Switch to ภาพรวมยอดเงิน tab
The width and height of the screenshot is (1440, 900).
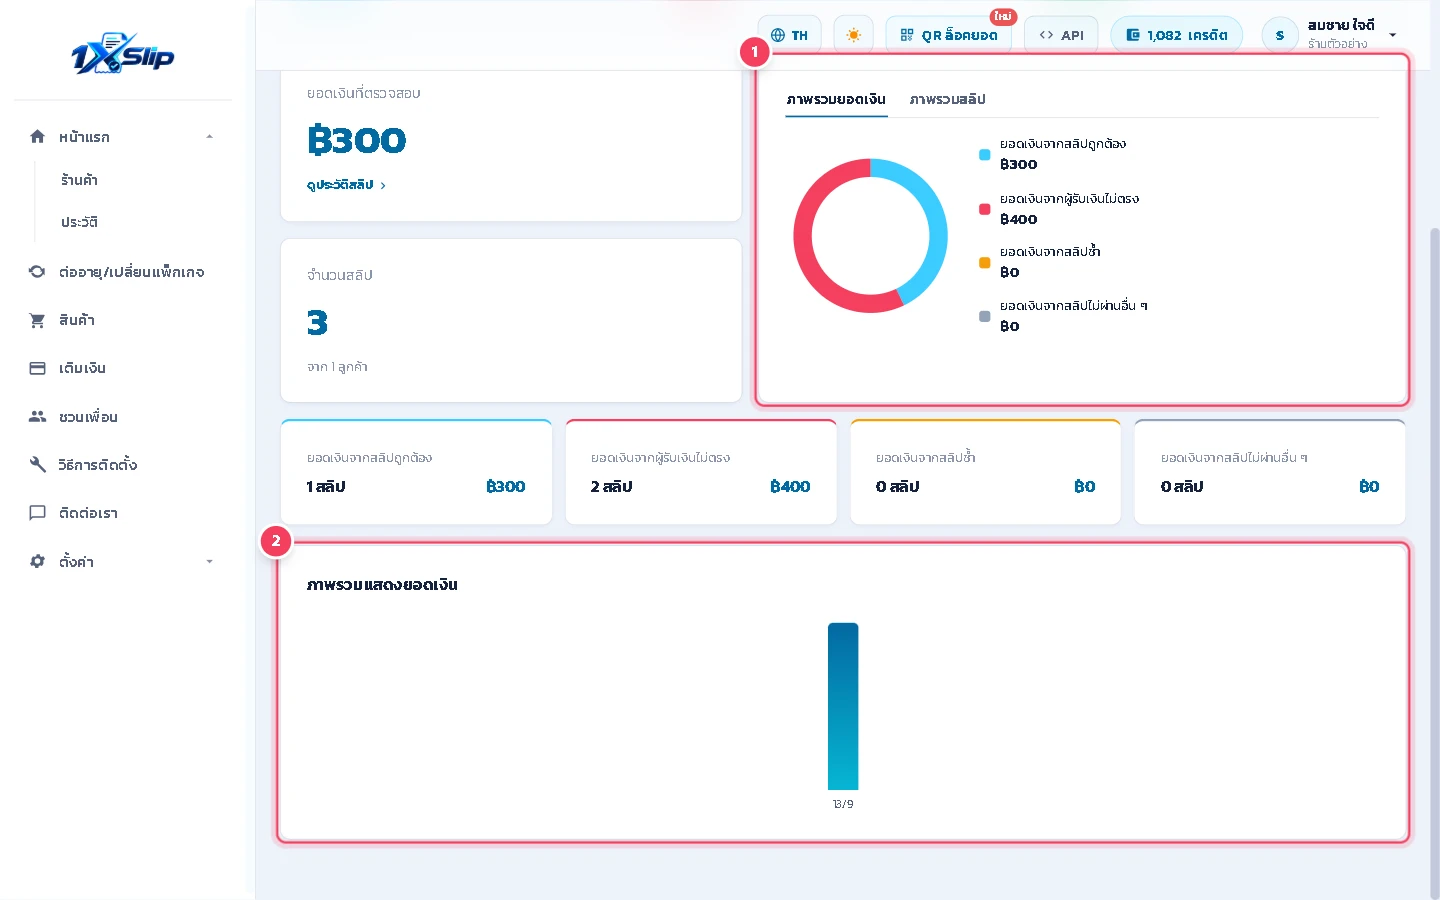click(x=836, y=99)
